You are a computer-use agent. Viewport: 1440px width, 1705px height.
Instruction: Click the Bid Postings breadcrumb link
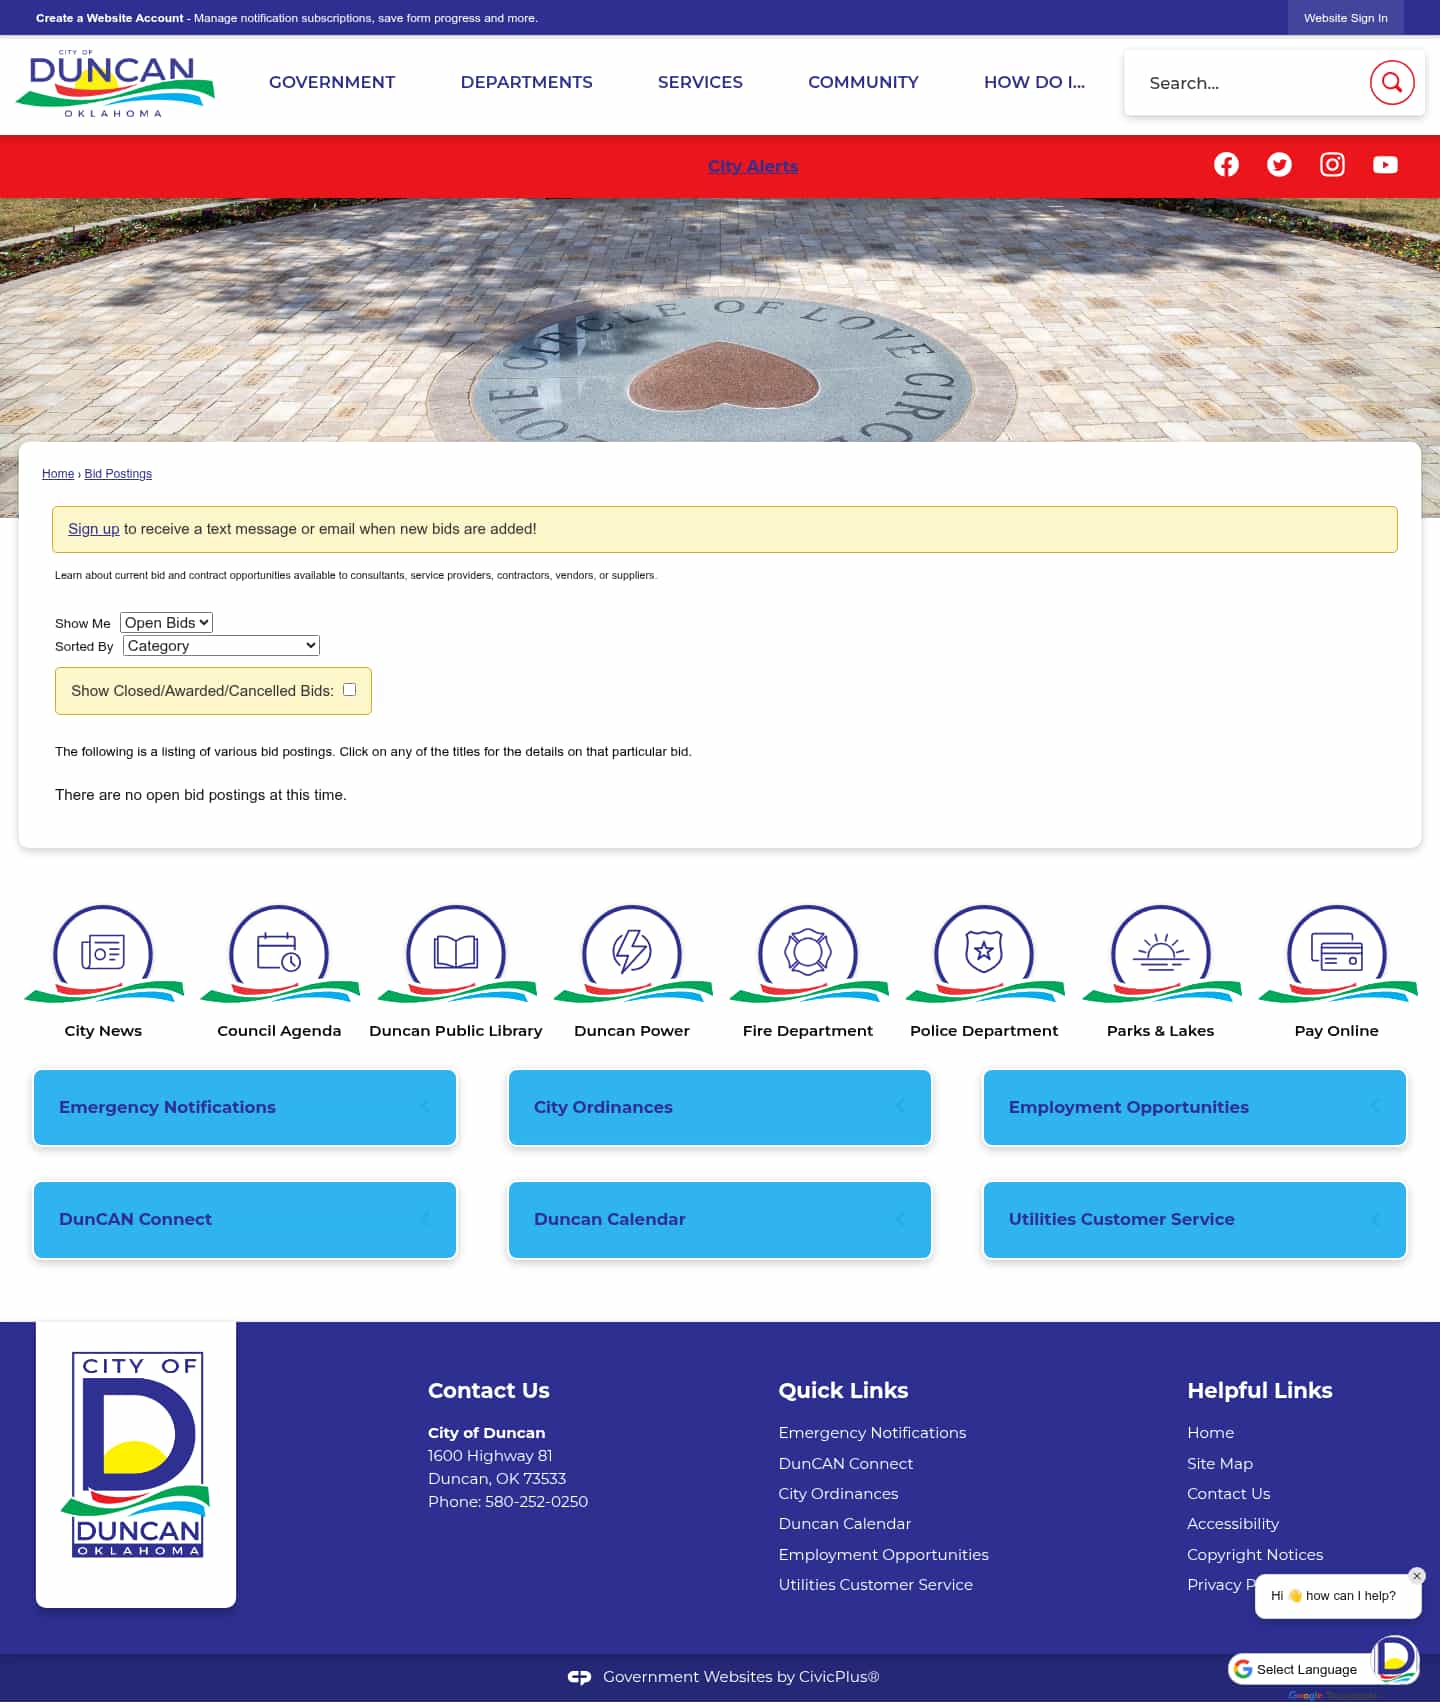[x=118, y=474]
